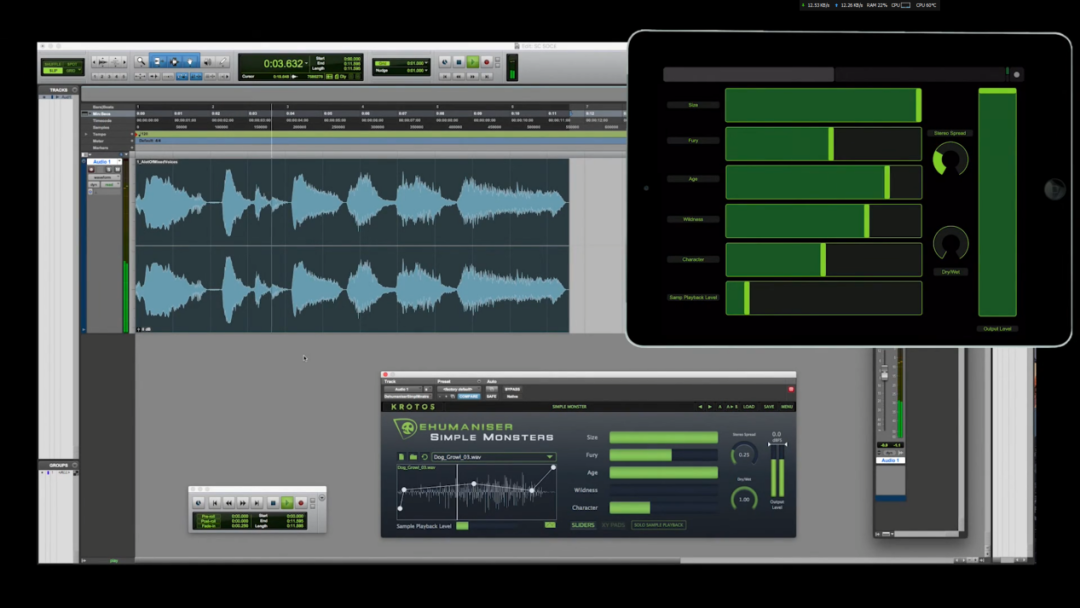1080x608 pixels.
Task: Adjust the Character slider in the plugin
Action: (663, 507)
